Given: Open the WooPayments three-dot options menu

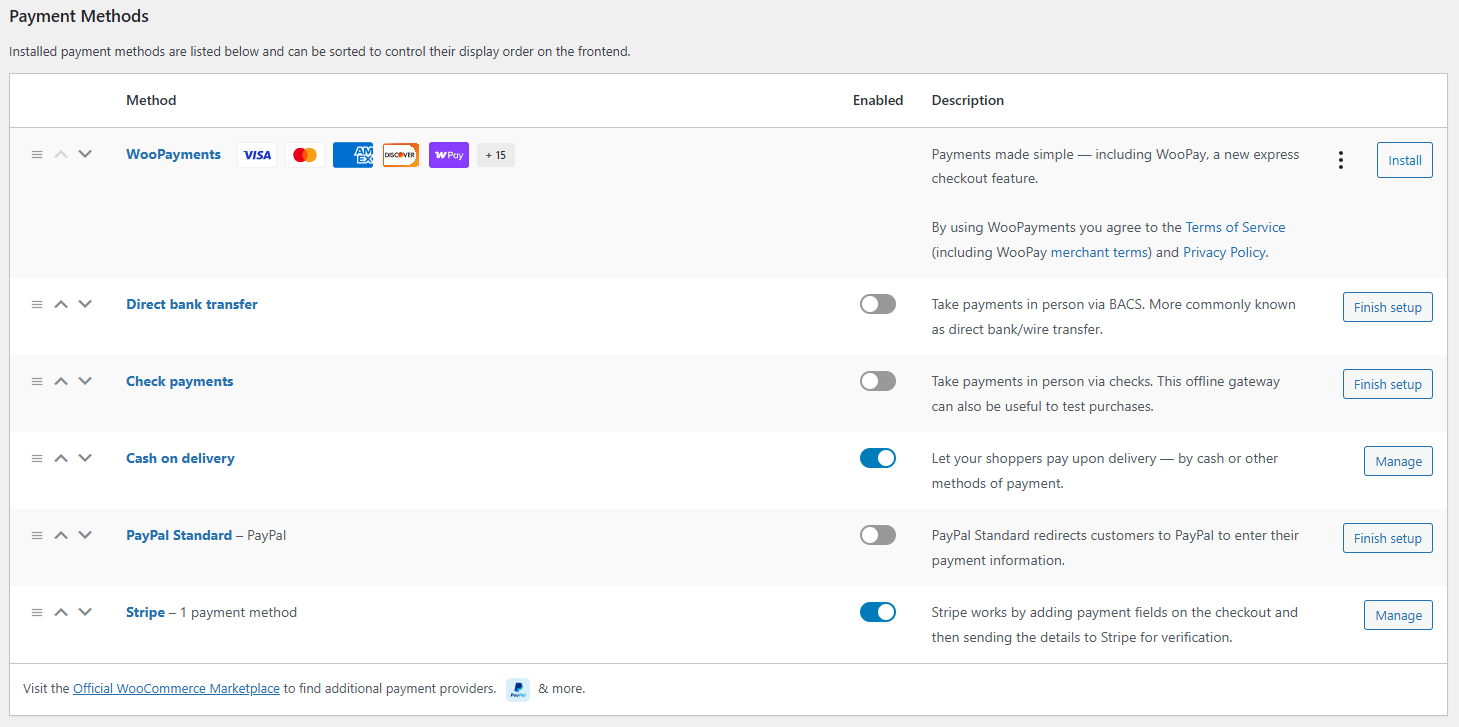Looking at the screenshot, I should [1341, 160].
